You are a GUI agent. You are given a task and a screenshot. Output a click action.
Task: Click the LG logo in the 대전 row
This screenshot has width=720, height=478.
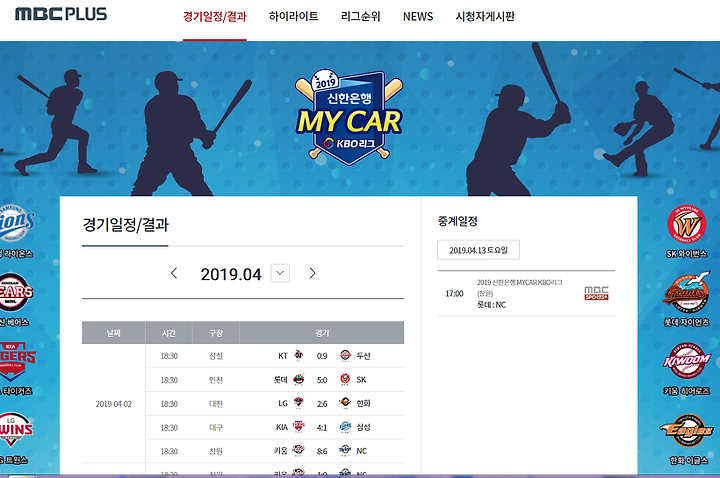click(299, 403)
